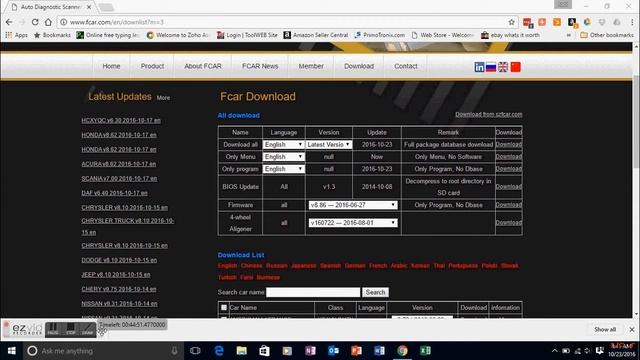Open the Contact menu item
Image resolution: width=640 pixels, height=360 pixels.
[406, 66]
